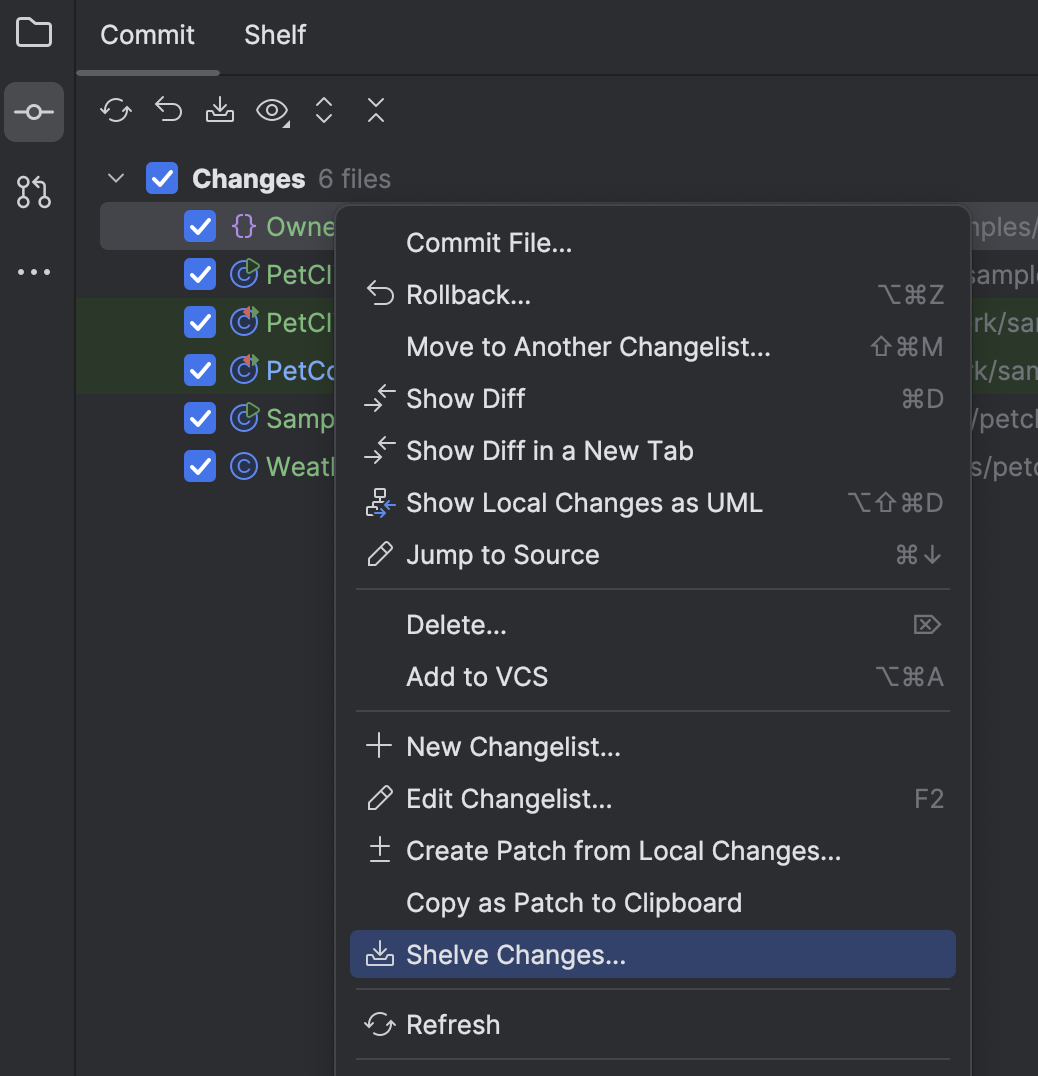This screenshot has width=1038, height=1076.
Task: Collapse the Changes node with its chevron
Action: pos(115,178)
